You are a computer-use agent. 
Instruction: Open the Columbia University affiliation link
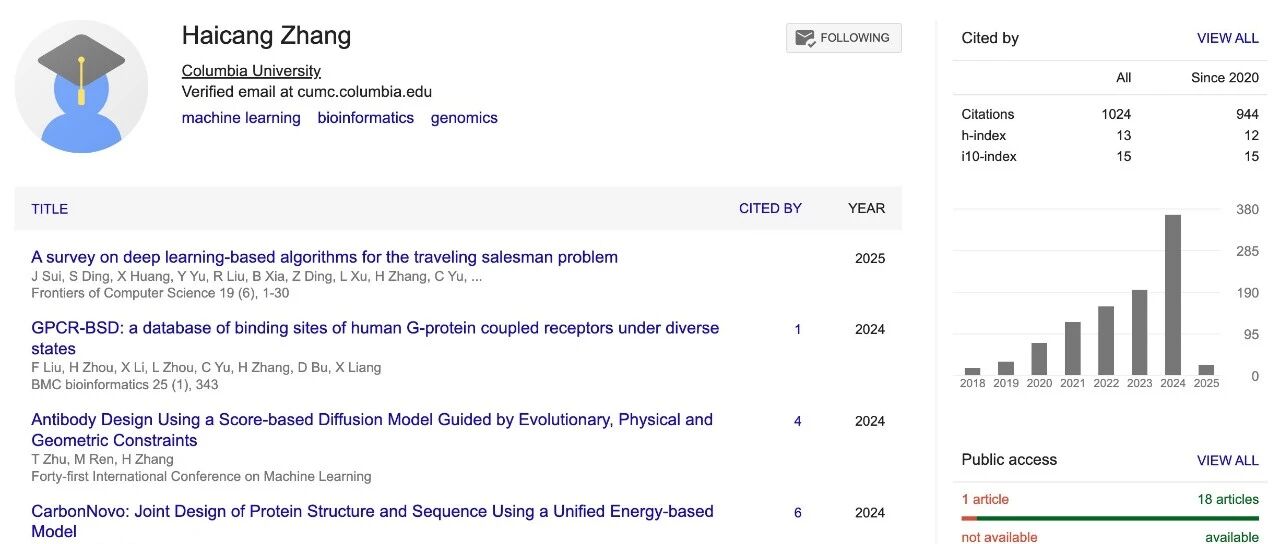click(x=251, y=71)
